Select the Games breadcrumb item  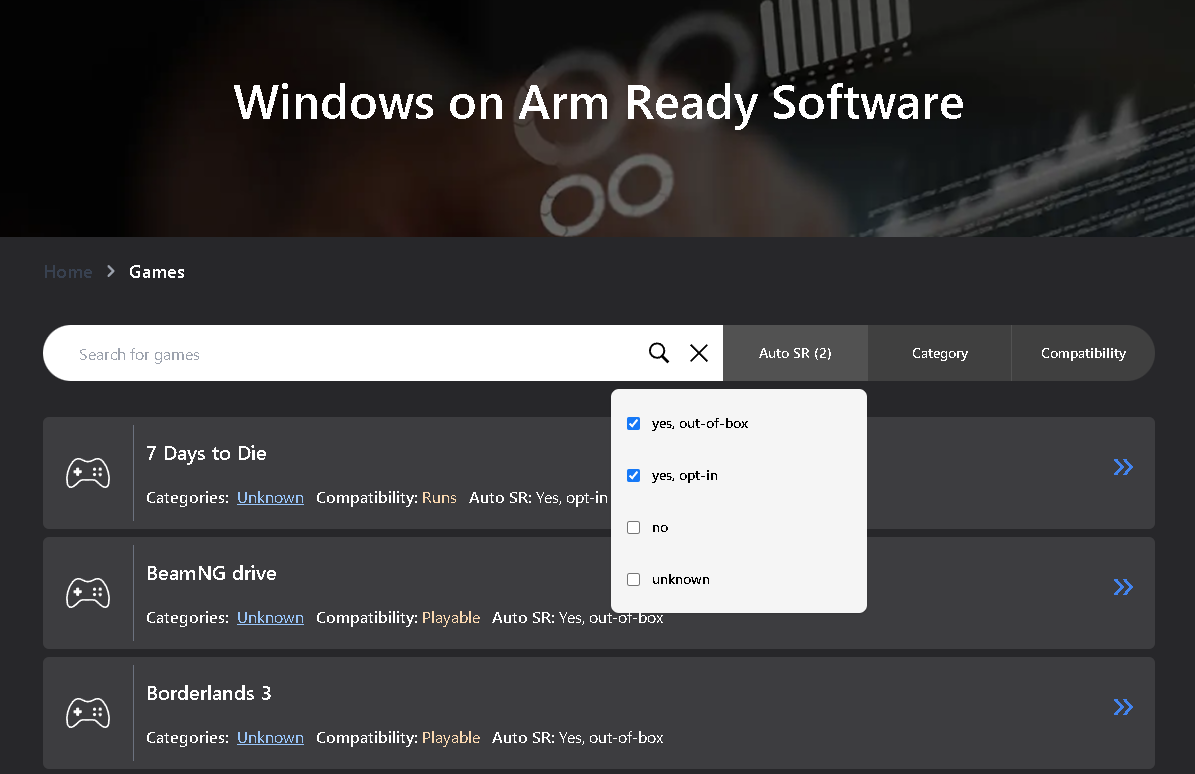157,272
